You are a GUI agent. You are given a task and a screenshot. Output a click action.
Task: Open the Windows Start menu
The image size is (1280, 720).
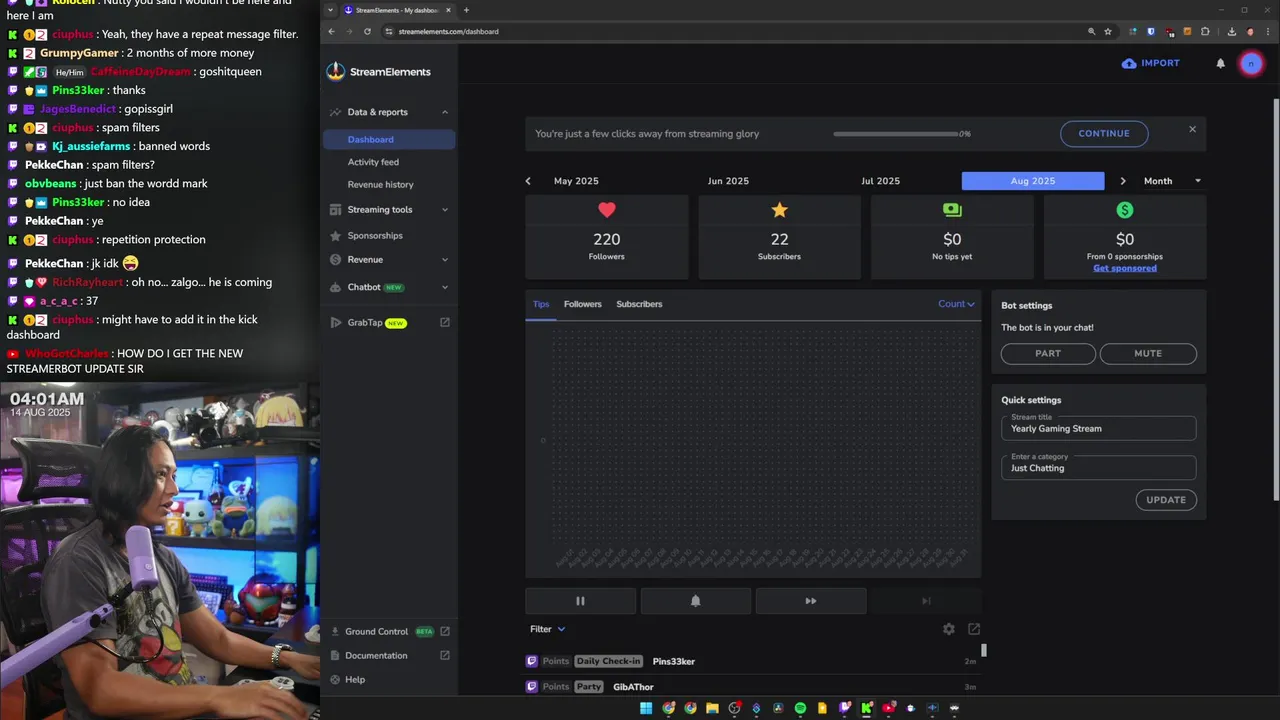[x=646, y=708]
